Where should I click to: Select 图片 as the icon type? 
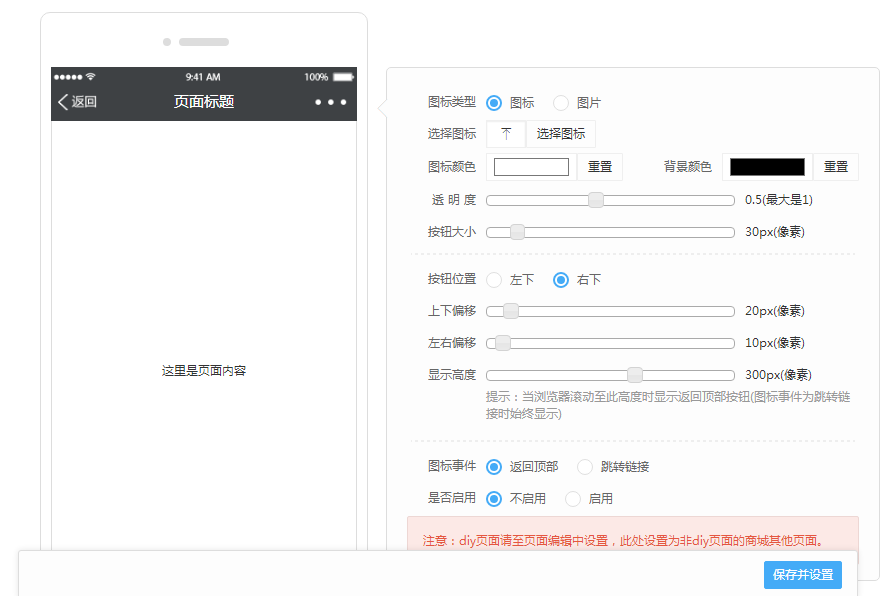tap(561, 103)
